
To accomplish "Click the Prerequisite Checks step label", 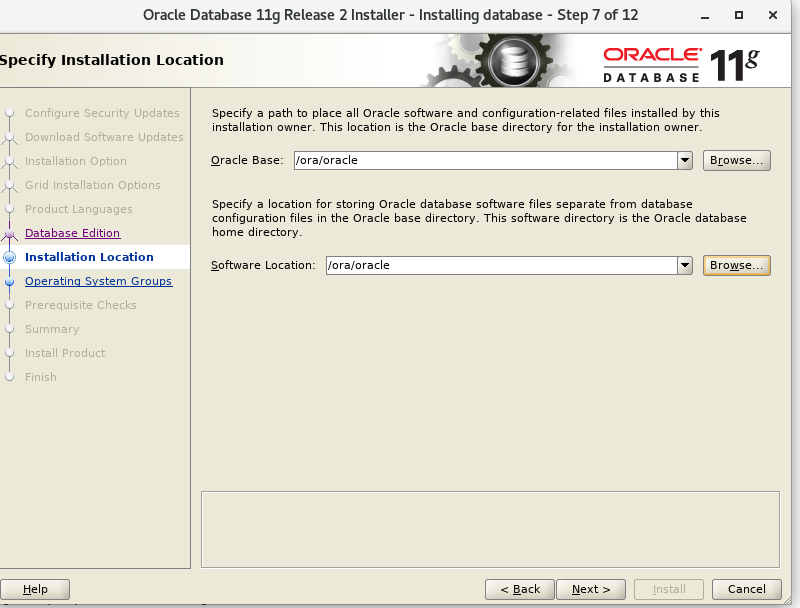I will coord(81,305).
